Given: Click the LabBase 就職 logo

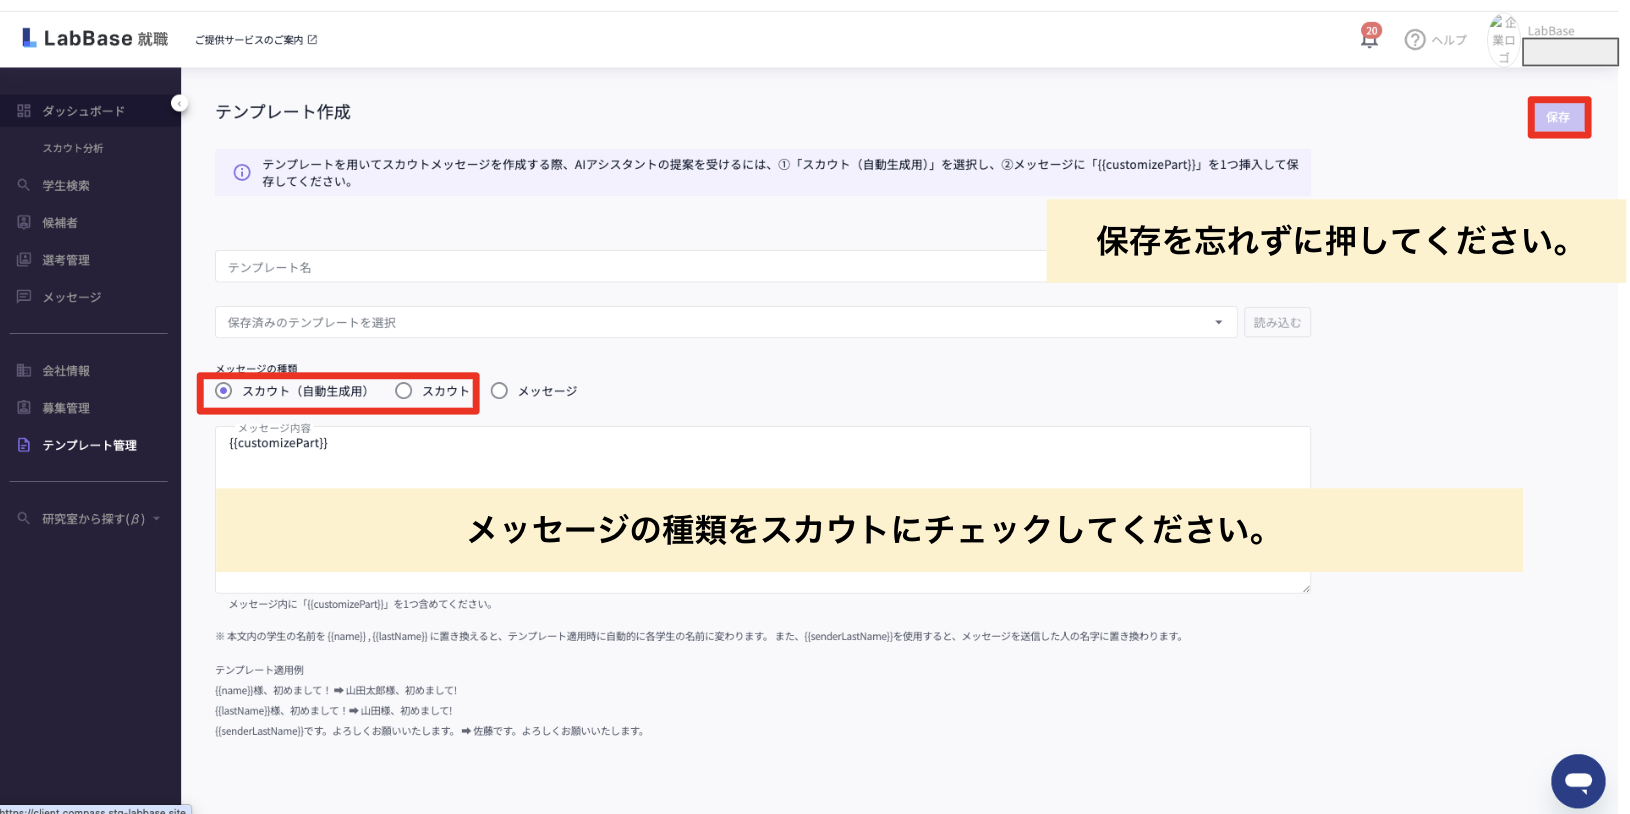Looking at the screenshot, I should pos(95,39).
